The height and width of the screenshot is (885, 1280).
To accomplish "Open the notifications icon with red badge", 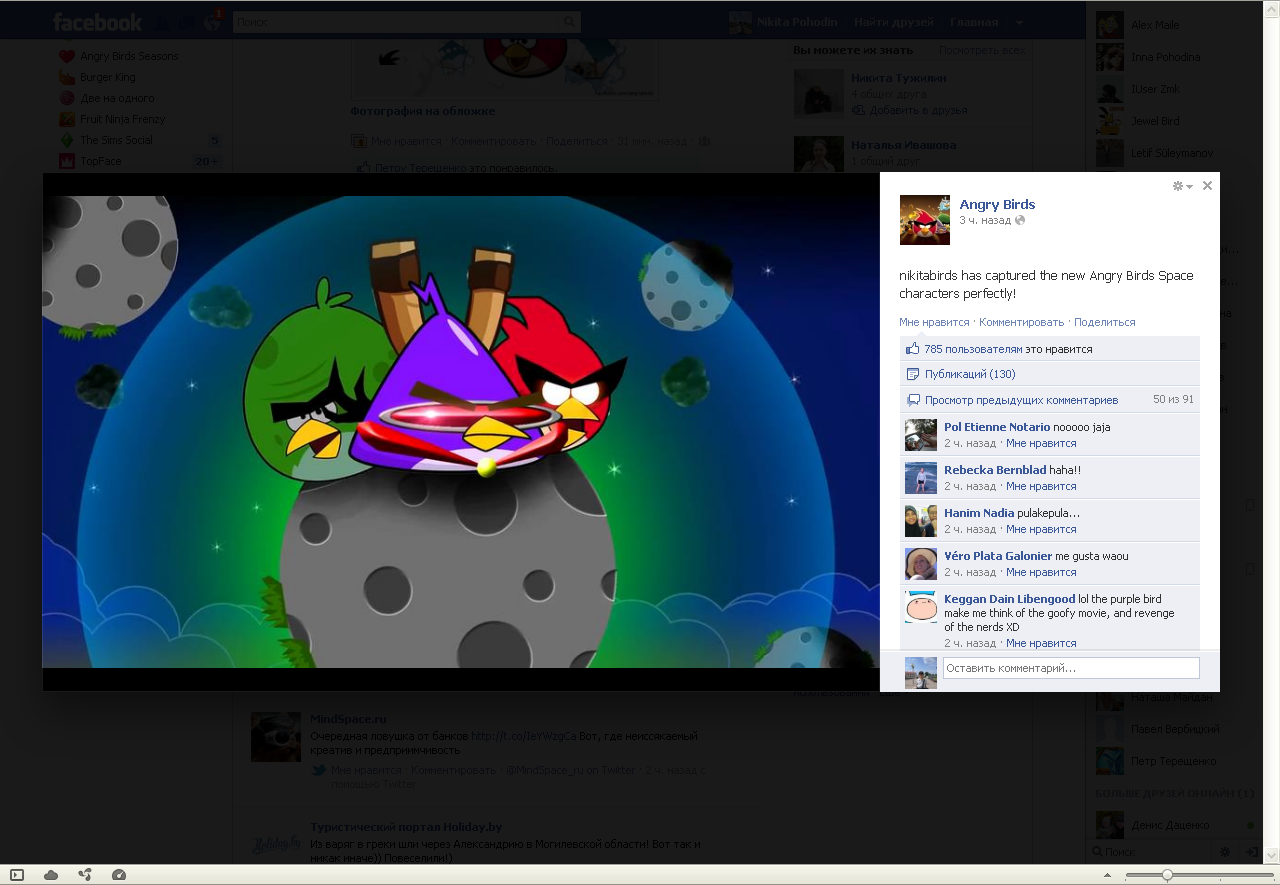I will pyautogui.click(x=214, y=19).
